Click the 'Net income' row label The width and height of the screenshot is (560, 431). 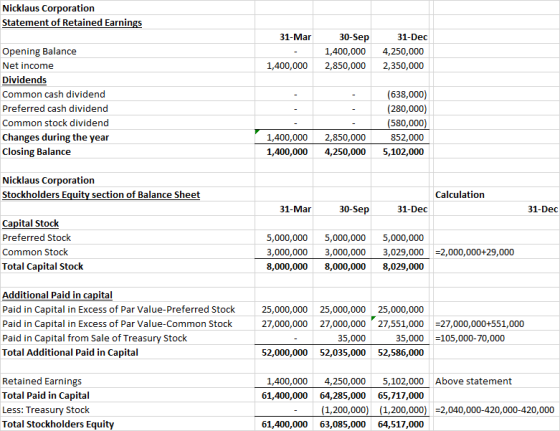pyautogui.click(x=28, y=66)
